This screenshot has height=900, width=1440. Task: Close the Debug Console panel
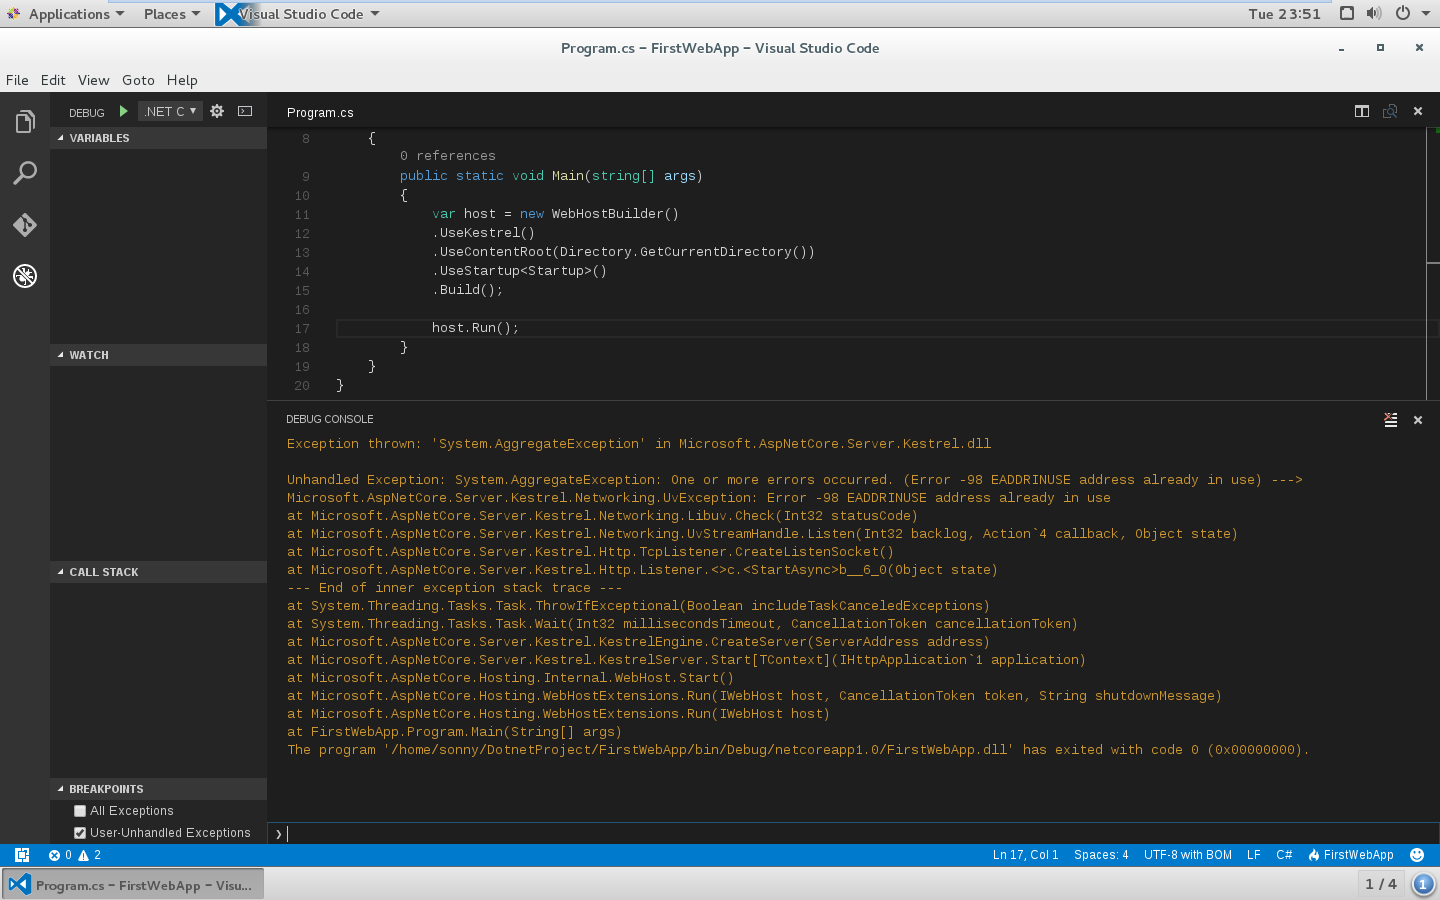[1418, 420]
